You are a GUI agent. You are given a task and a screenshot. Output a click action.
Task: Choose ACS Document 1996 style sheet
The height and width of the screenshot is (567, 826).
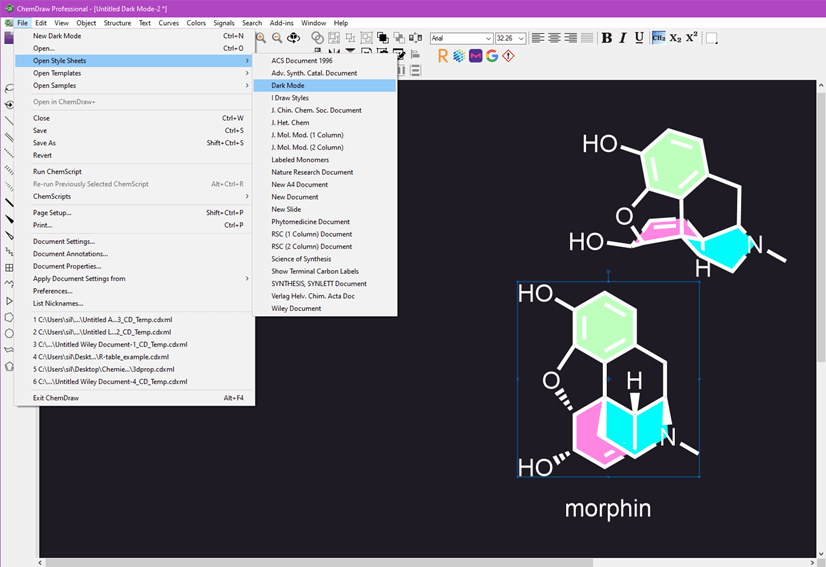[324, 61]
